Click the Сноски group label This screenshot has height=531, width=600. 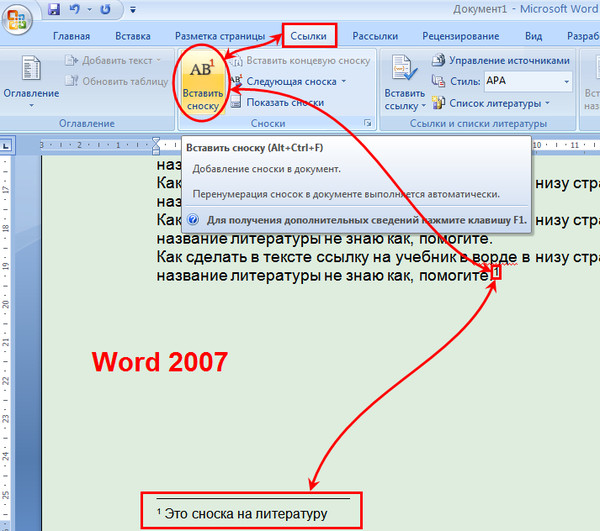click(268, 123)
